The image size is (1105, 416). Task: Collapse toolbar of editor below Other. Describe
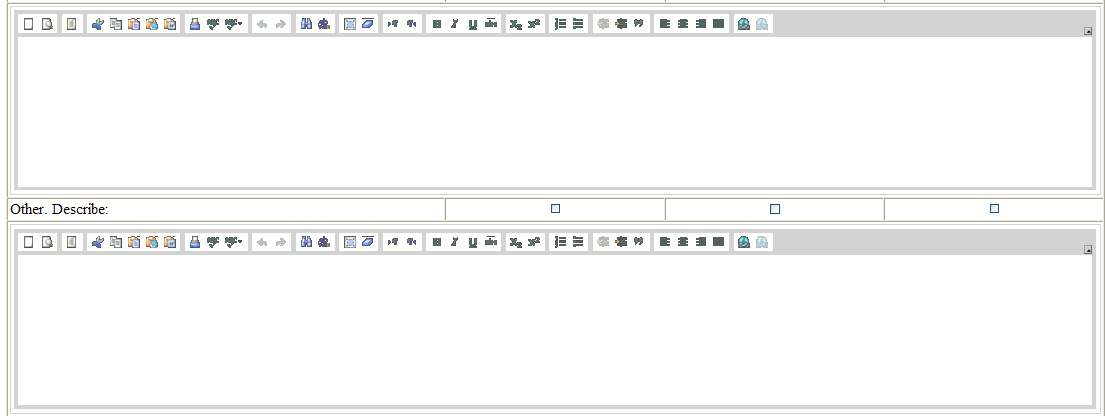tap(1089, 249)
